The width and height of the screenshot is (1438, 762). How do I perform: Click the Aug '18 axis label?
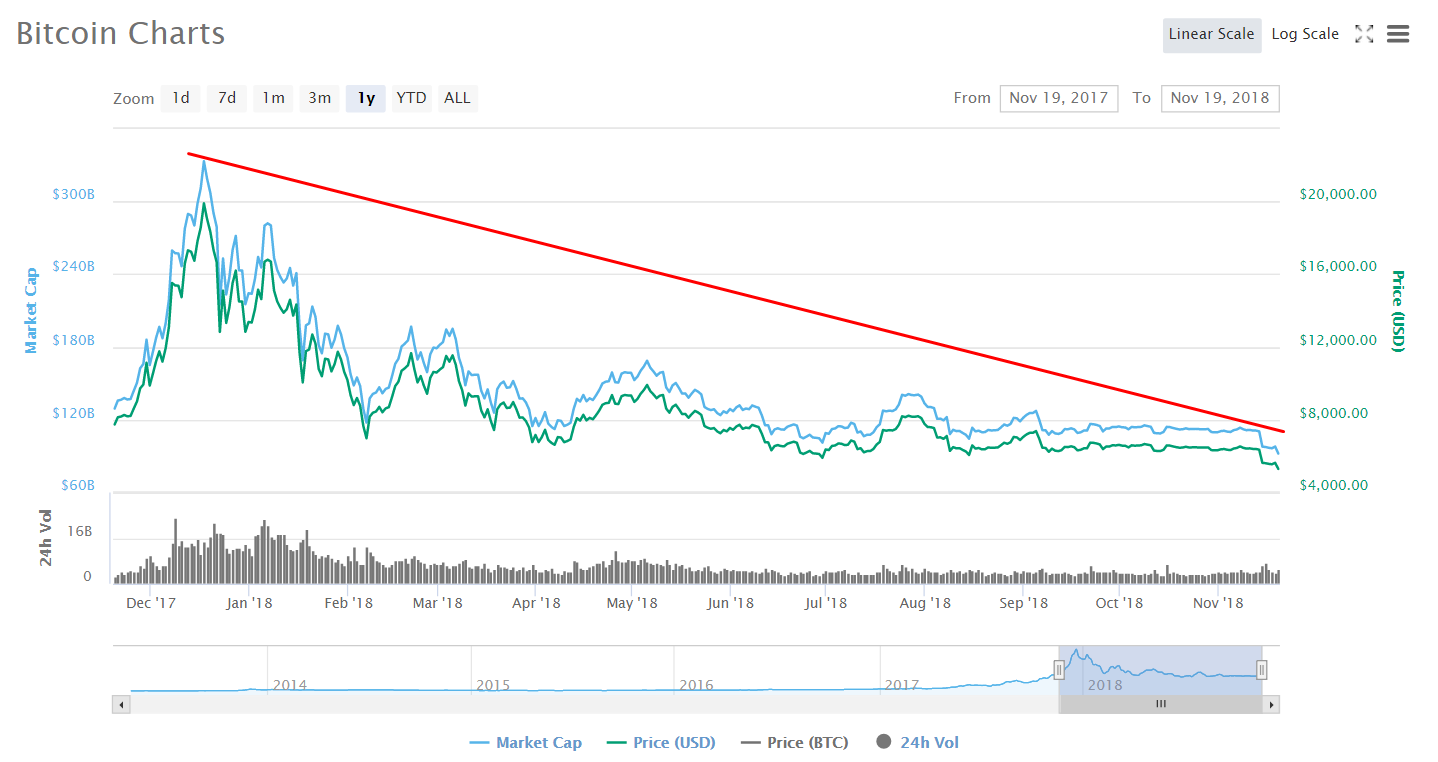(925, 603)
